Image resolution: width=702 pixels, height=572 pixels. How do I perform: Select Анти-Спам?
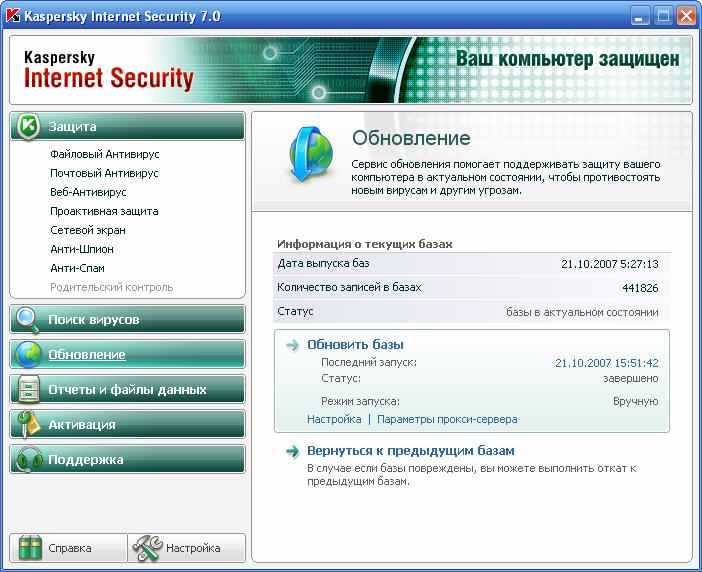click(x=77, y=269)
